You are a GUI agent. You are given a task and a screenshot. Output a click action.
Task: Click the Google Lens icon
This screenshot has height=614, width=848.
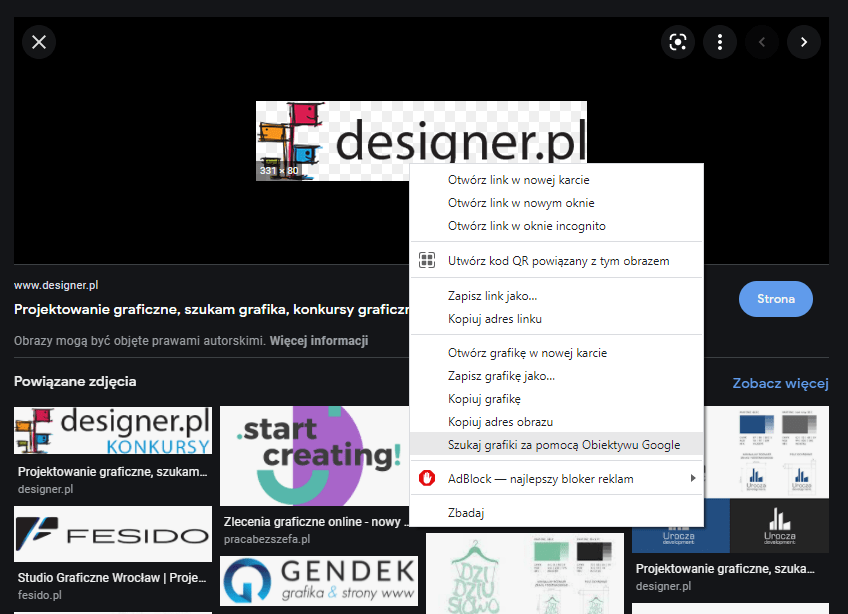coord(678,42)
